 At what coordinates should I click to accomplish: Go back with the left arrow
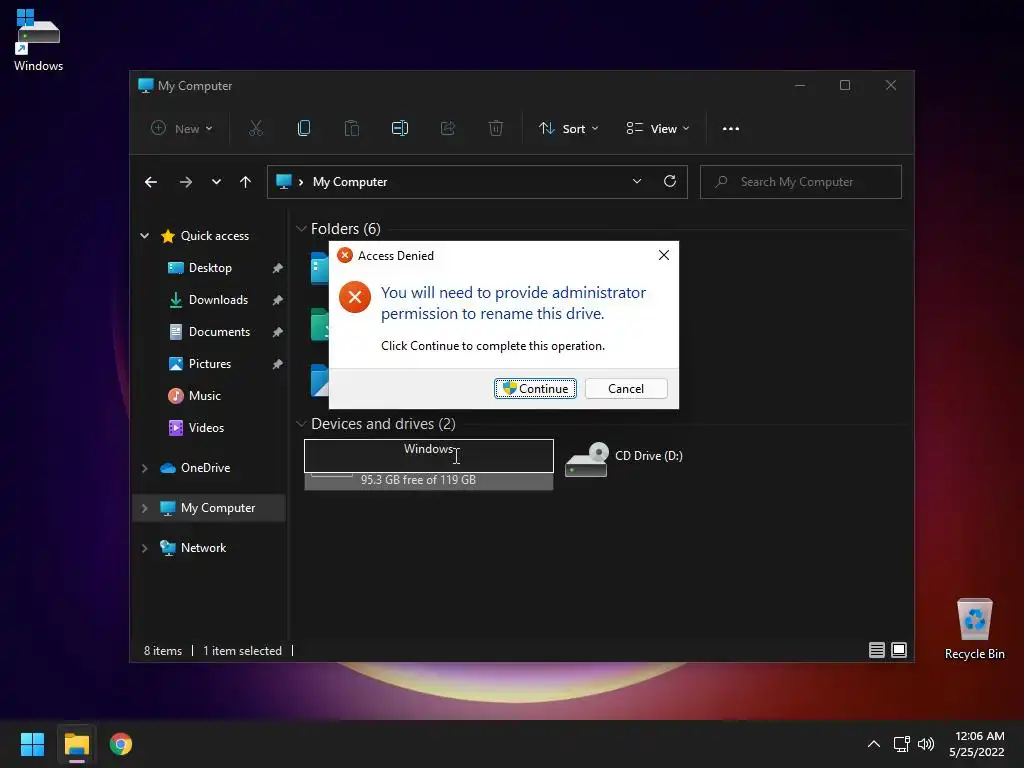click(151, 182)
